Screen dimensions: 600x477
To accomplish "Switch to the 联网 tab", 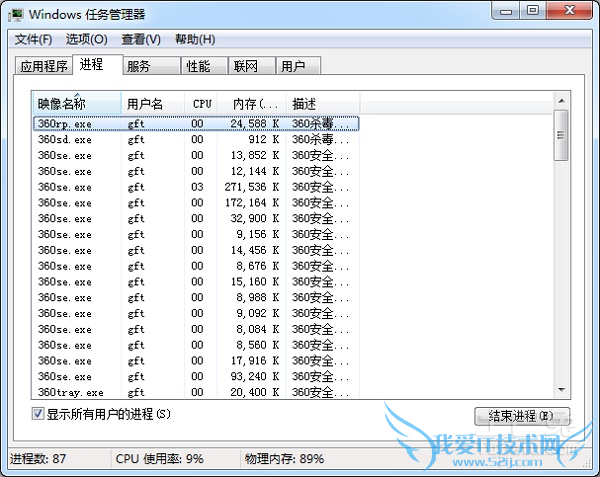I will pos(252,66).
